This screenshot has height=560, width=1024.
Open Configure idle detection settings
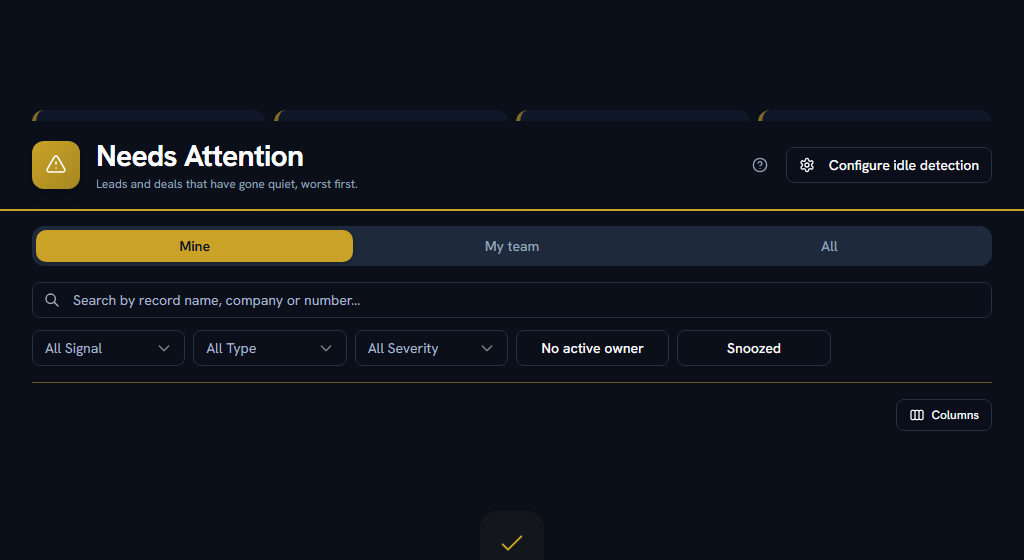pyautogui.click(x=888, y=165)
